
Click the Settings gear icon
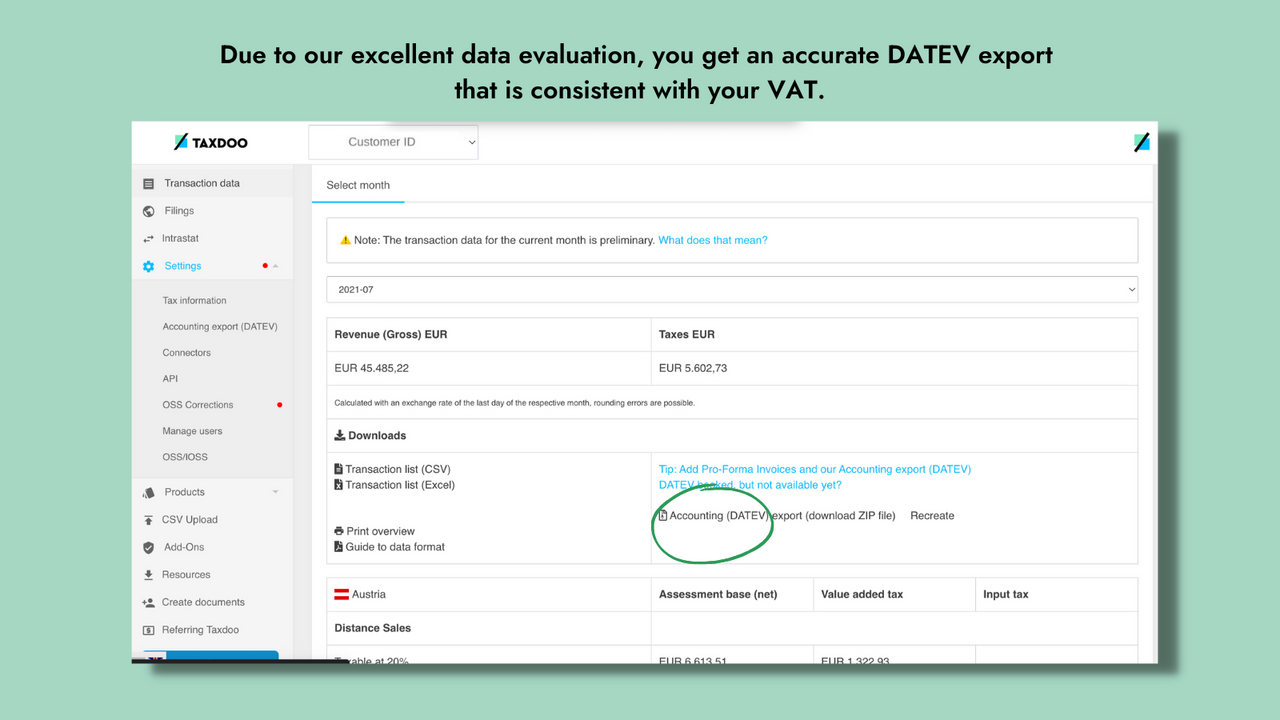(149, 266)
